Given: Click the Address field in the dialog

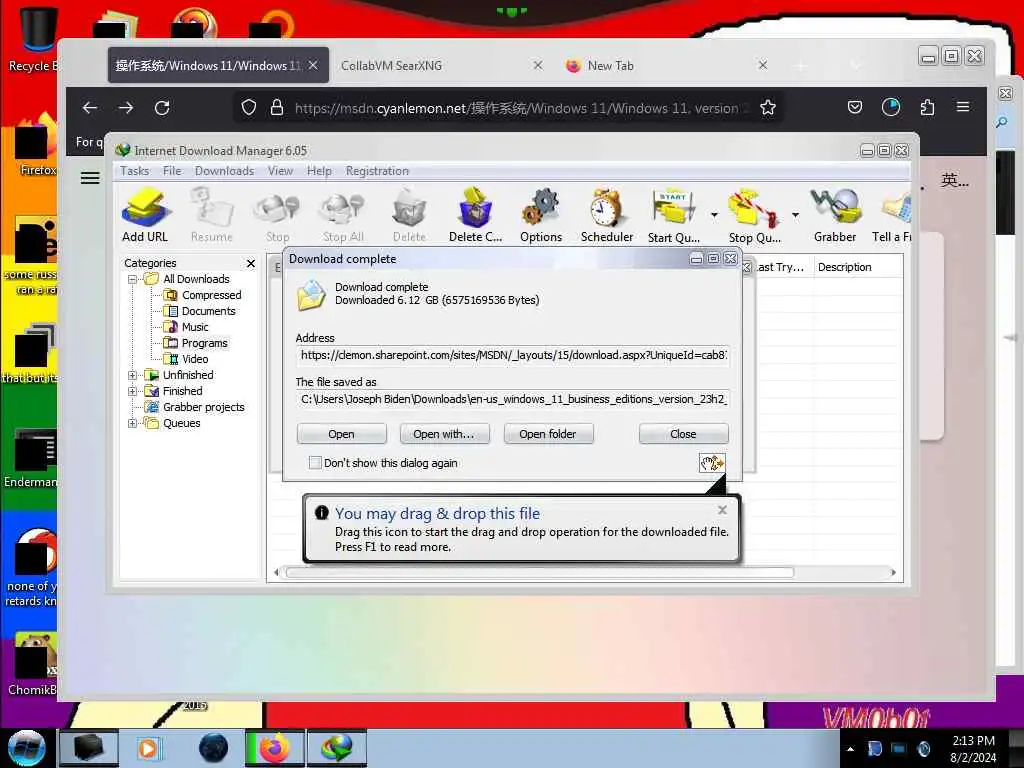Looking at the screenshot, I should click(x=513, y=355).
